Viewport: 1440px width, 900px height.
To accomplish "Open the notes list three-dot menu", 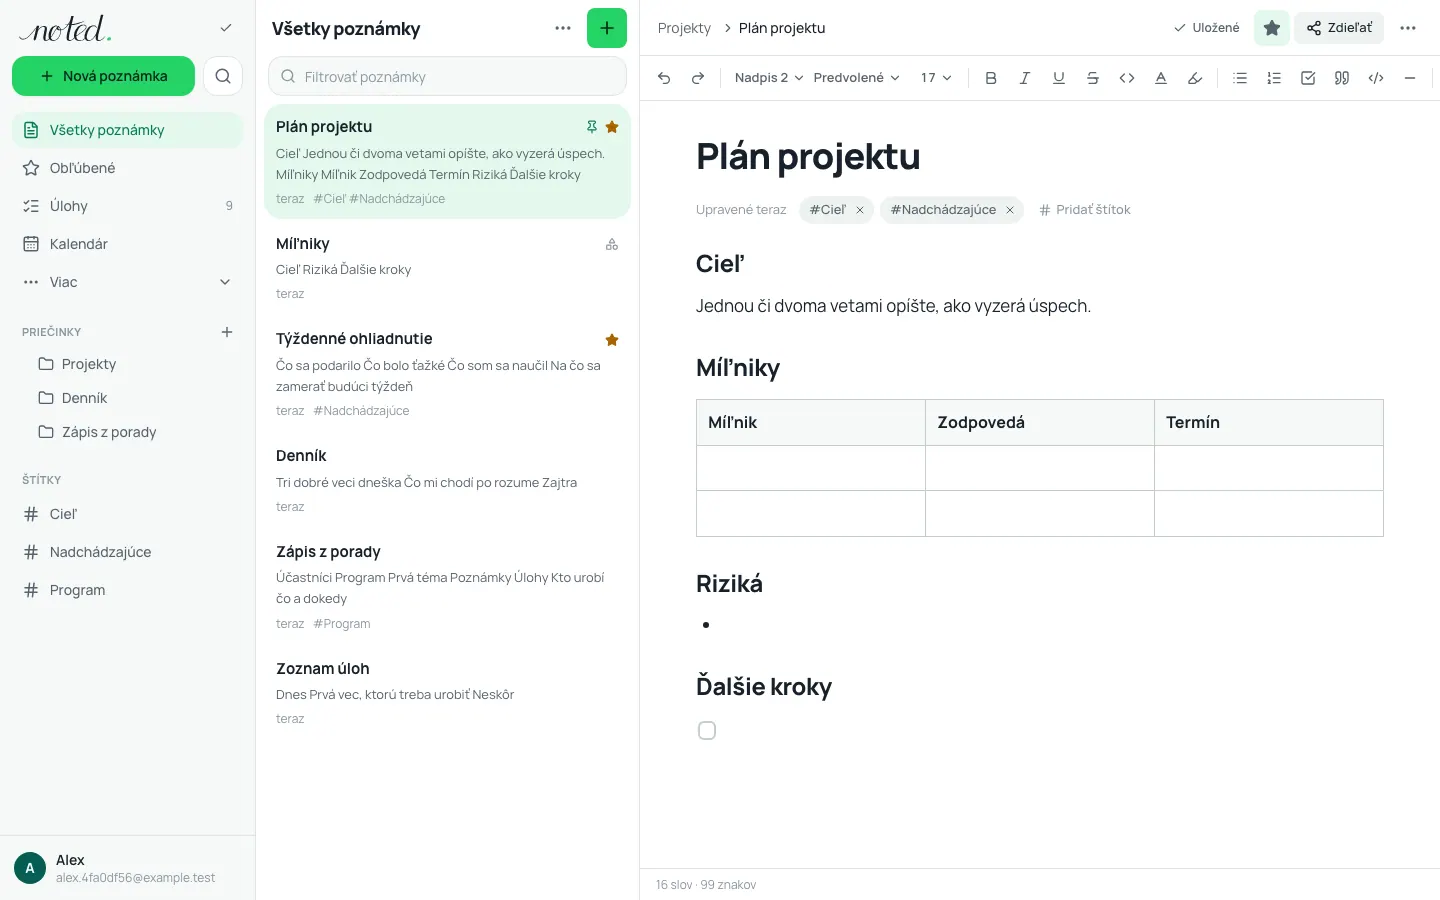I will 563,28.
